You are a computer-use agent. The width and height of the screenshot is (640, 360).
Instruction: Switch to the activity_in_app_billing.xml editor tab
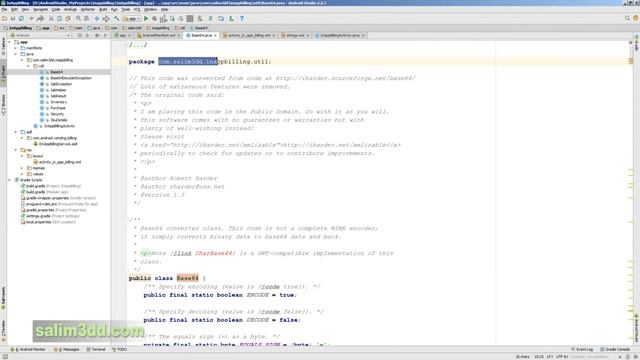click(249, 36)
